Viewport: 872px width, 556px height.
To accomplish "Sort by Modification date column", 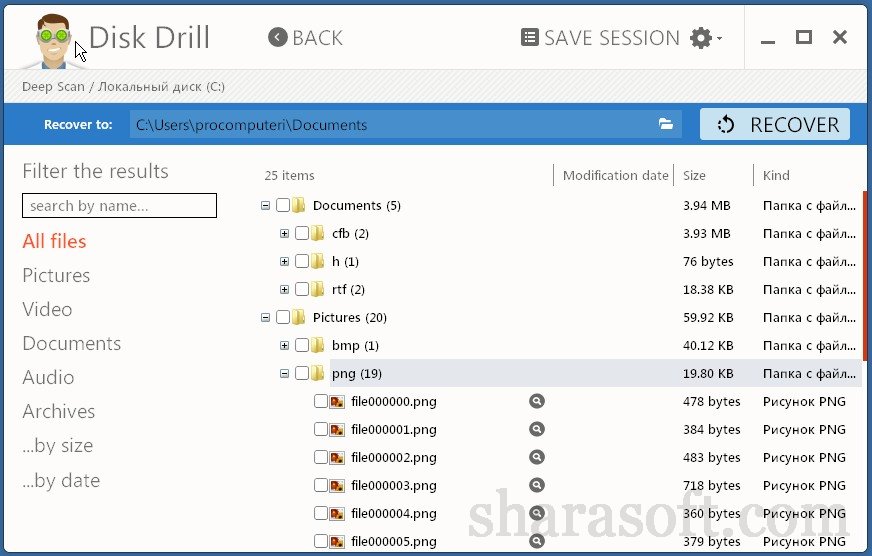I will point(615,176).
